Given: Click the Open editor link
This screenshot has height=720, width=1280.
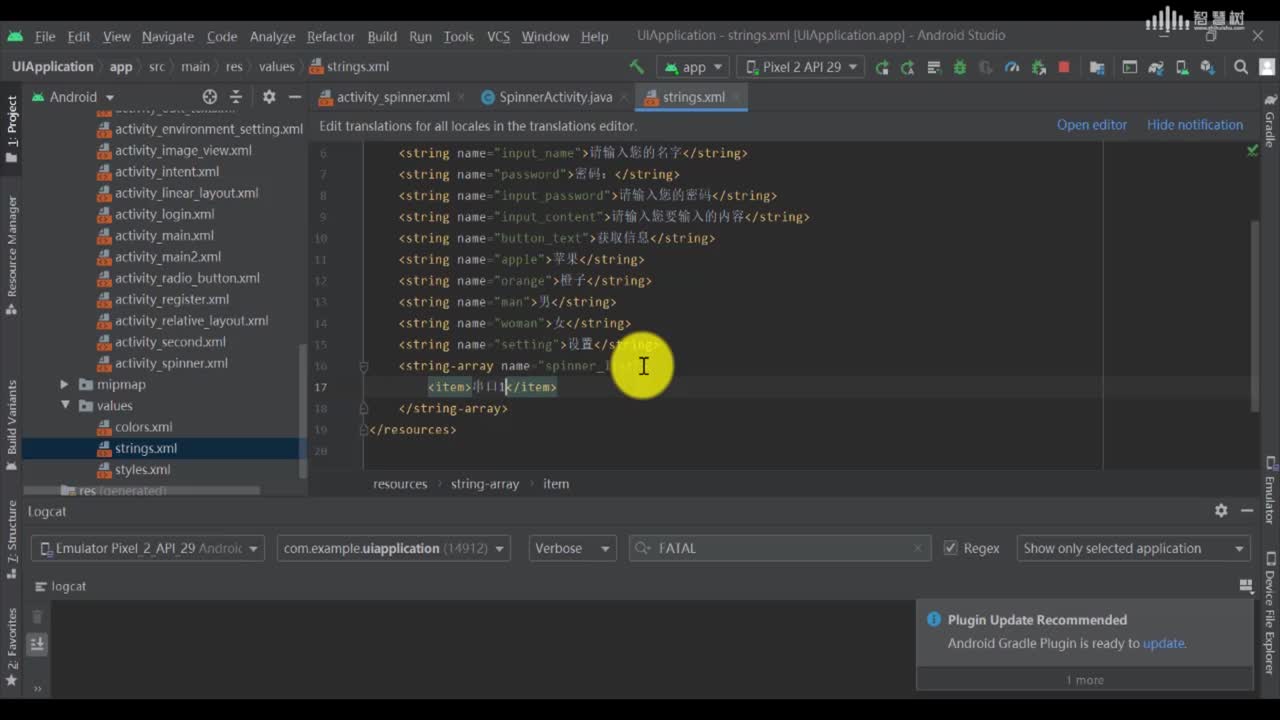Looking at the screenshot, I should tap(1092, 125).
